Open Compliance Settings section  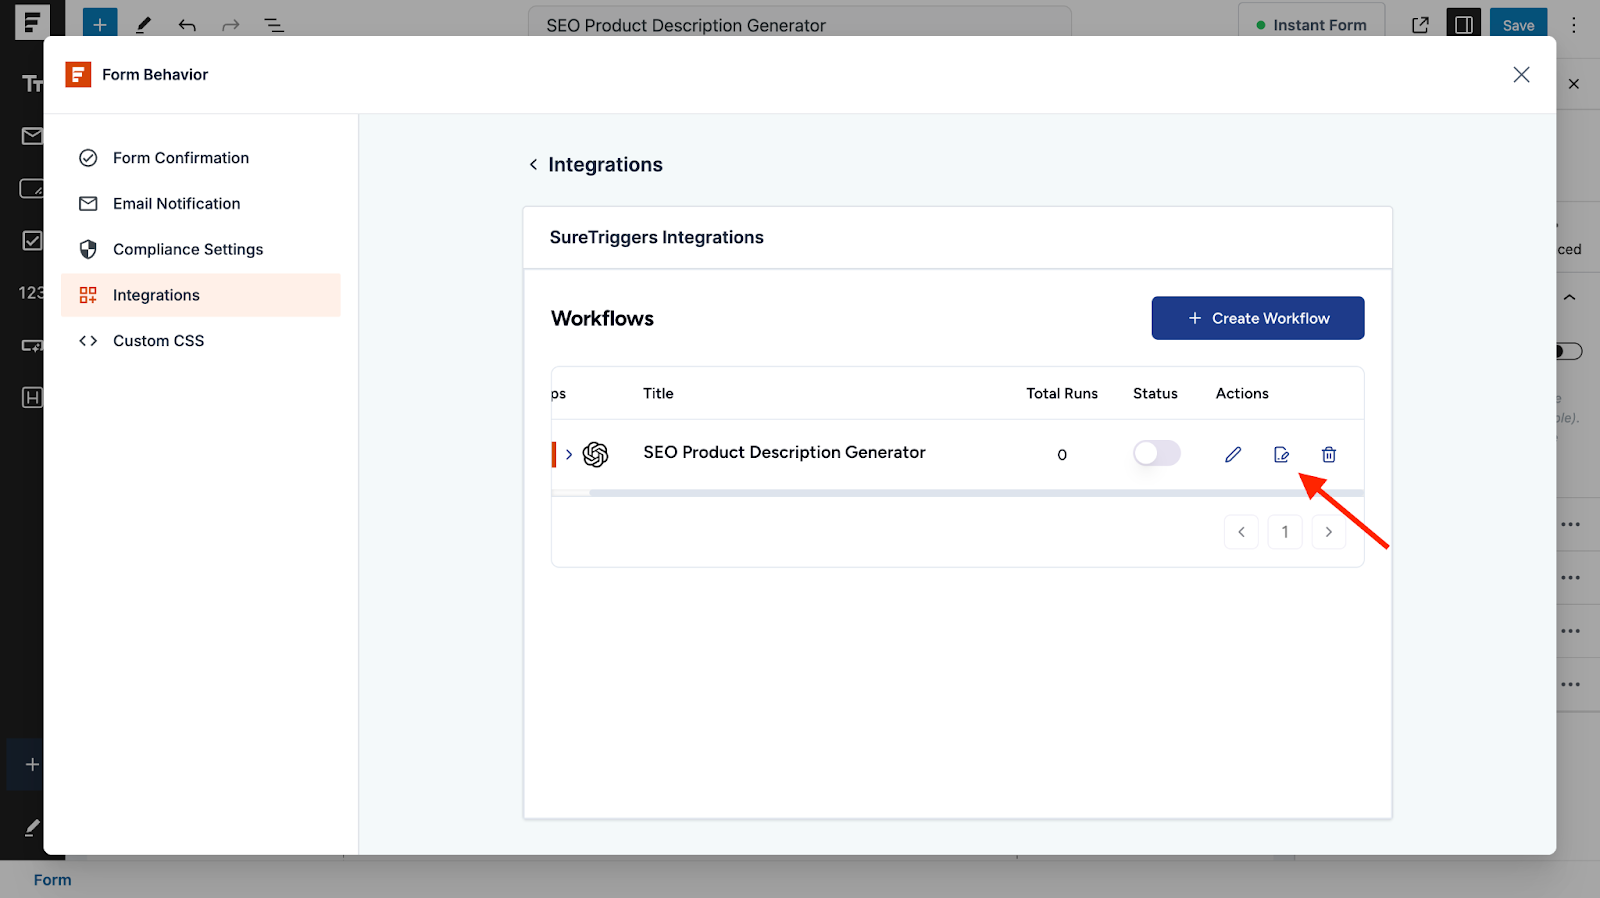pos(201,249)
